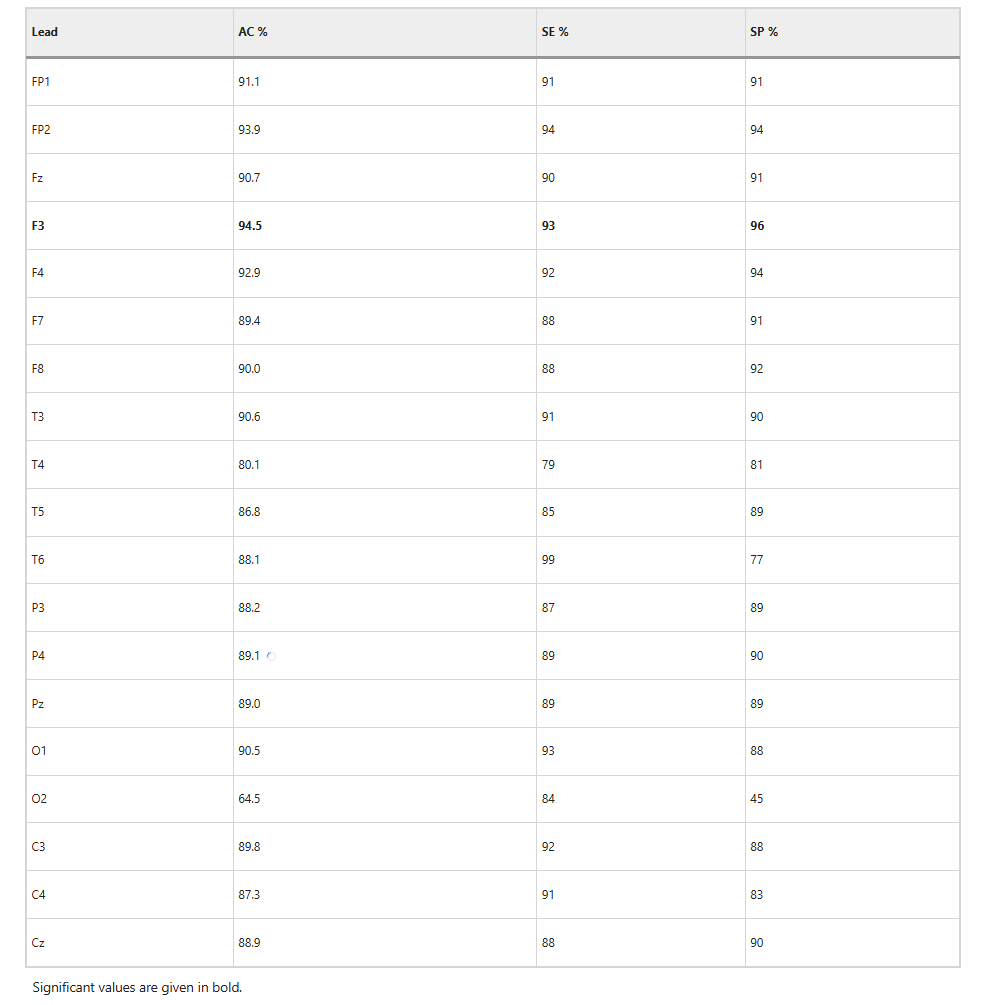Click the FP2 accuracy value 93.9
This screenshot has height=1005, width=986.
249,129
